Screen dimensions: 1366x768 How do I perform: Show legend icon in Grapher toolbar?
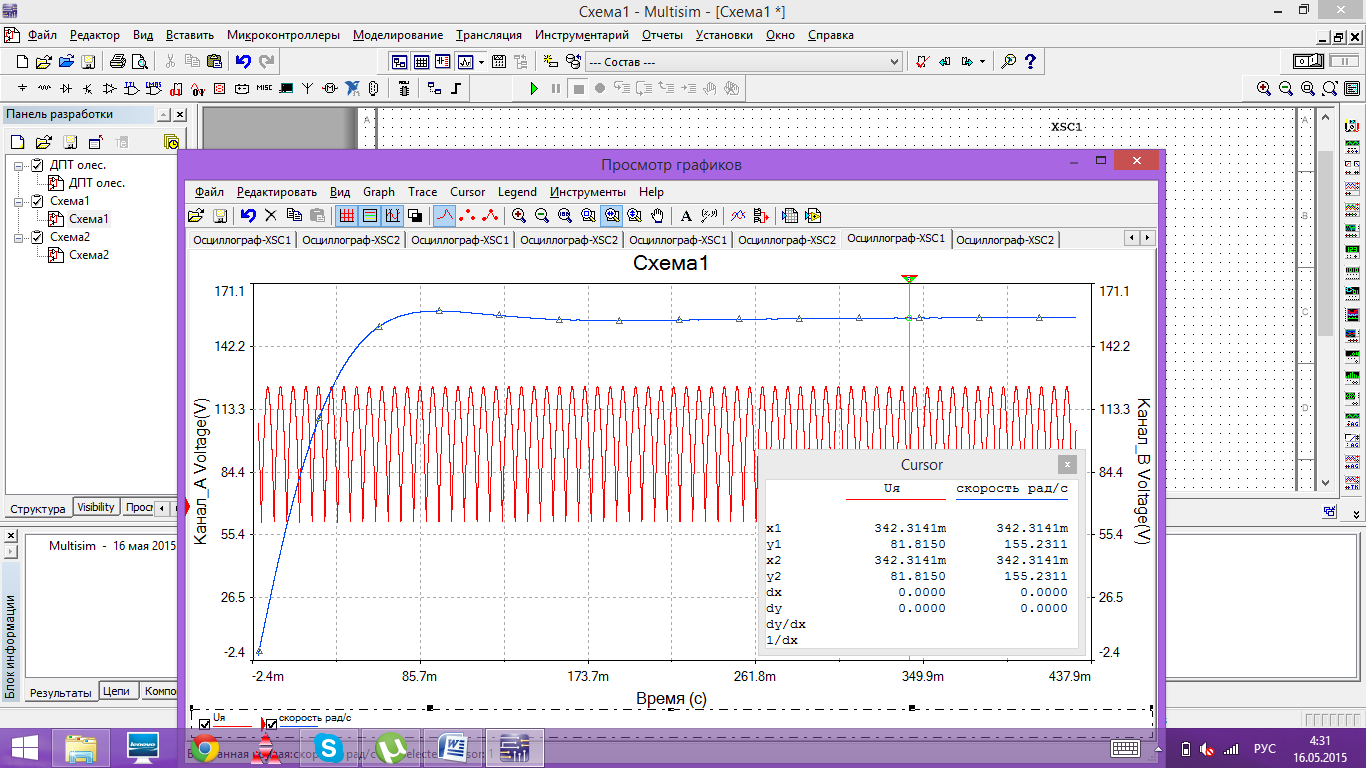[370, 215]
